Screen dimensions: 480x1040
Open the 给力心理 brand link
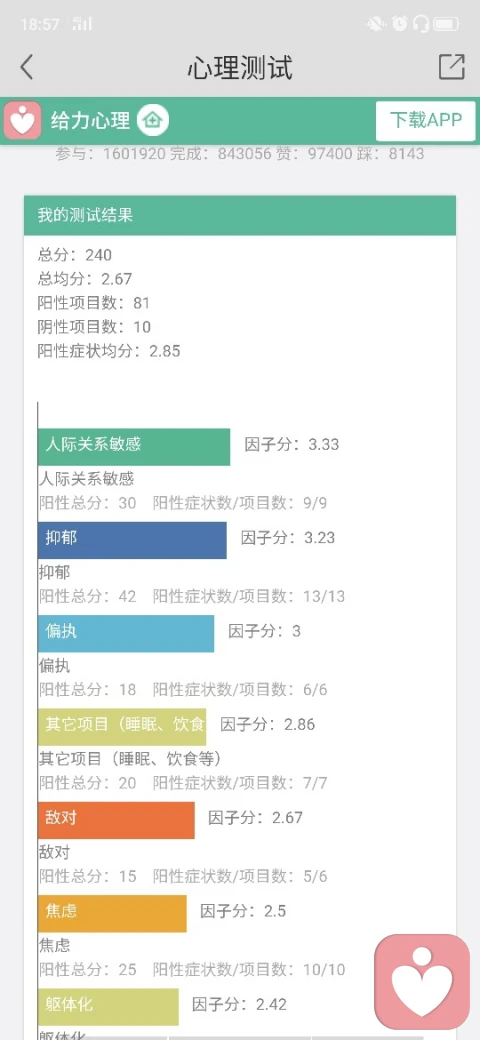[91, 121]
